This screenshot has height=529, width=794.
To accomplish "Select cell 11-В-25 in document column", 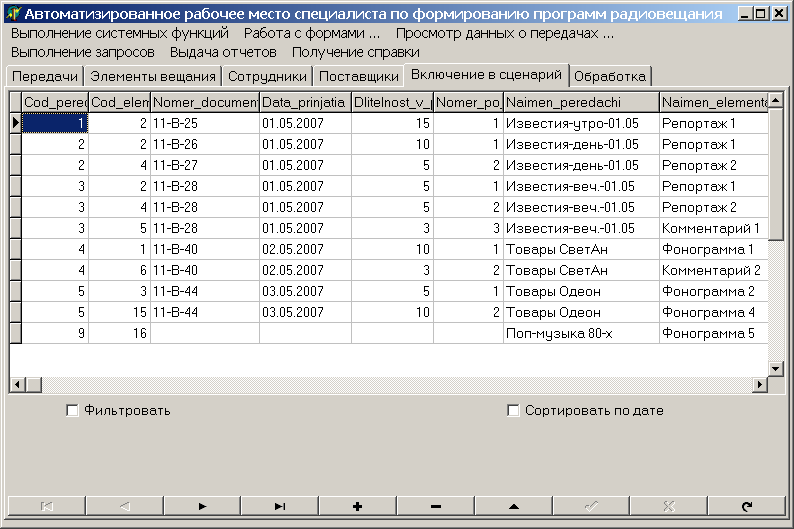I will click(205, 124).
